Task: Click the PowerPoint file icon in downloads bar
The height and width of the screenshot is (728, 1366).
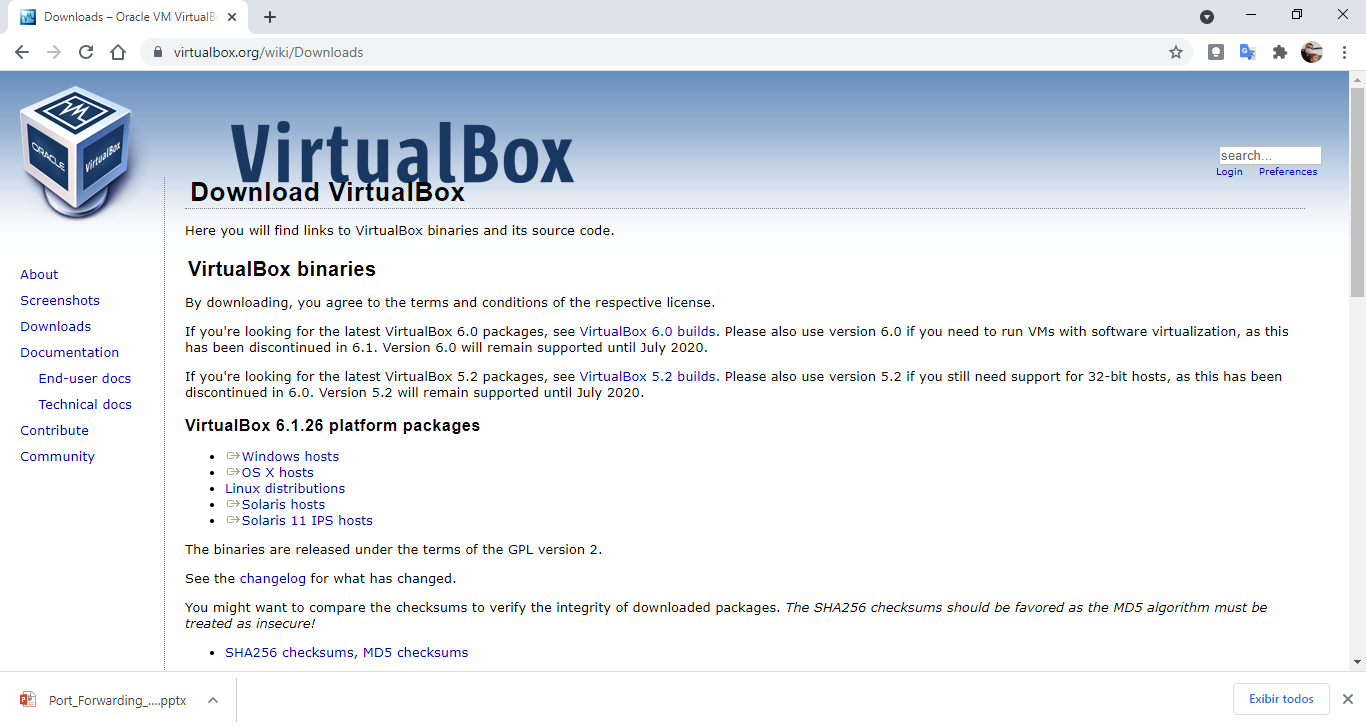Action: tap(28, 700)
